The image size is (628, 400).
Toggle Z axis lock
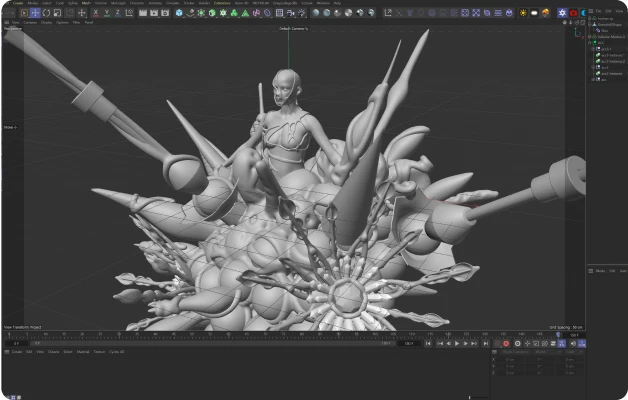click(117, 13)
